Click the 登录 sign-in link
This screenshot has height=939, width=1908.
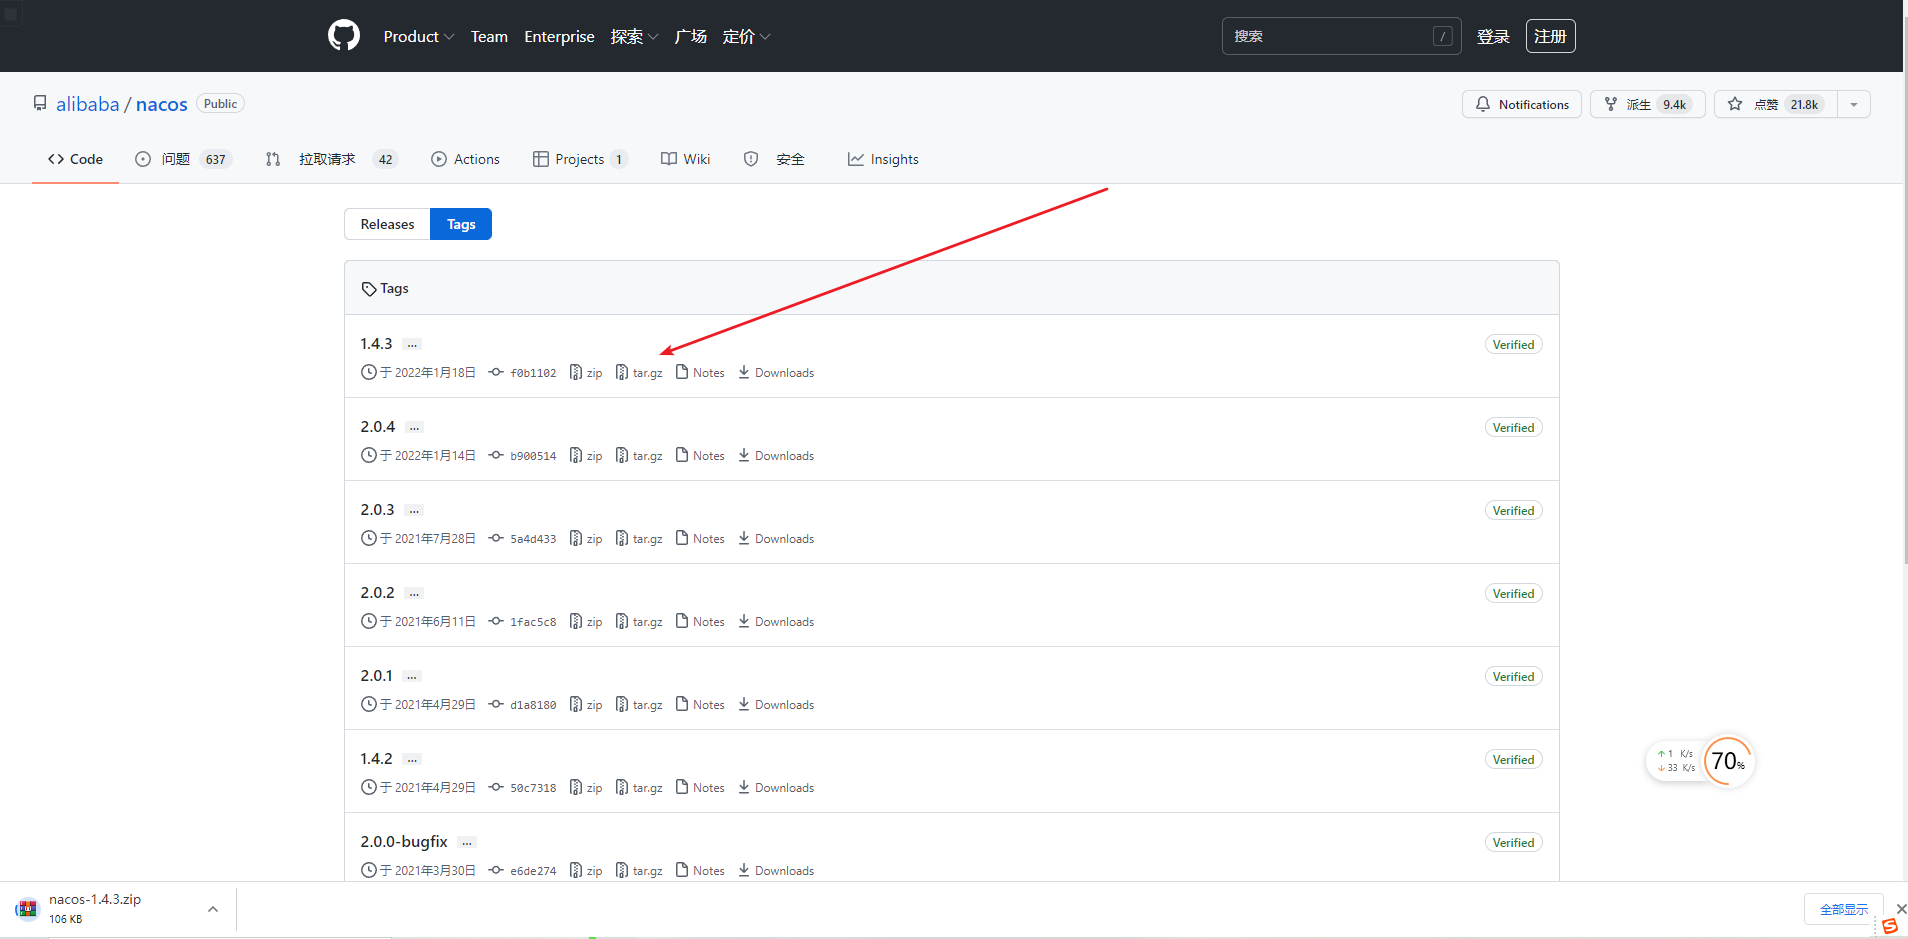point(1493,36)
